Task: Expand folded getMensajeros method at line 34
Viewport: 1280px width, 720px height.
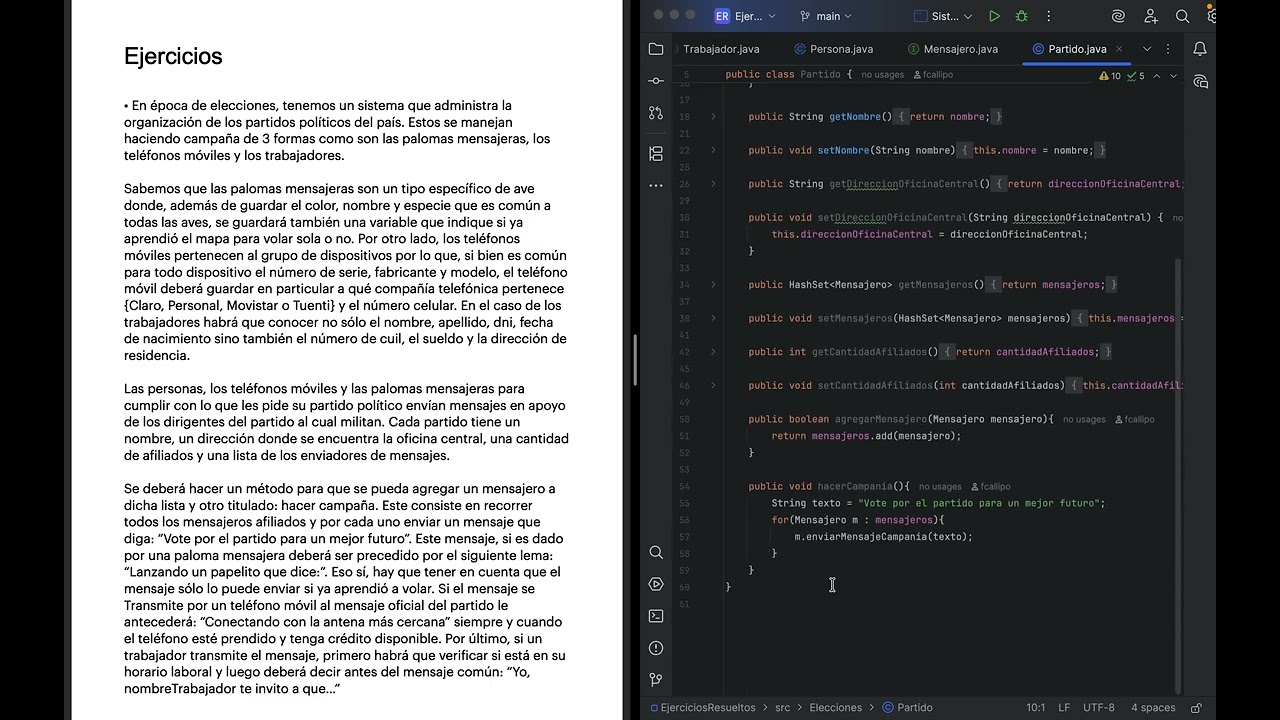Action: click(x=713, y=284)
